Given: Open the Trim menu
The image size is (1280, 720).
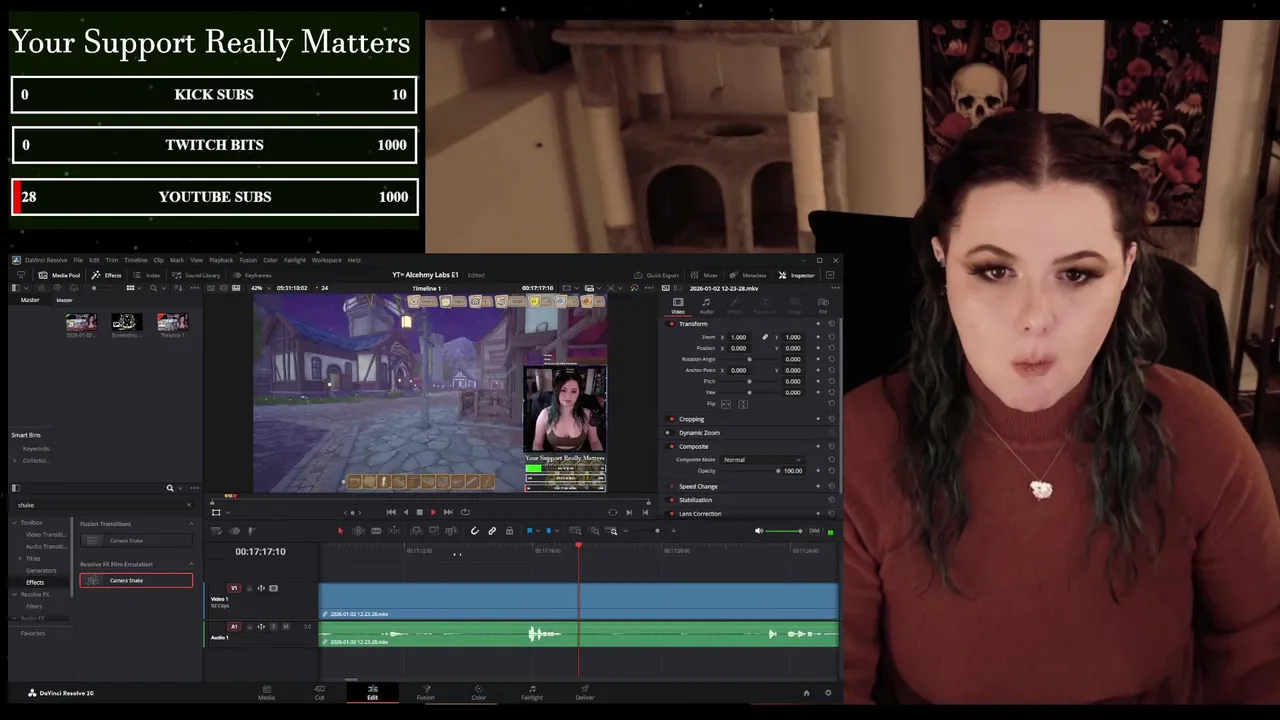Looking at the screenshot, I should [112, 260].
